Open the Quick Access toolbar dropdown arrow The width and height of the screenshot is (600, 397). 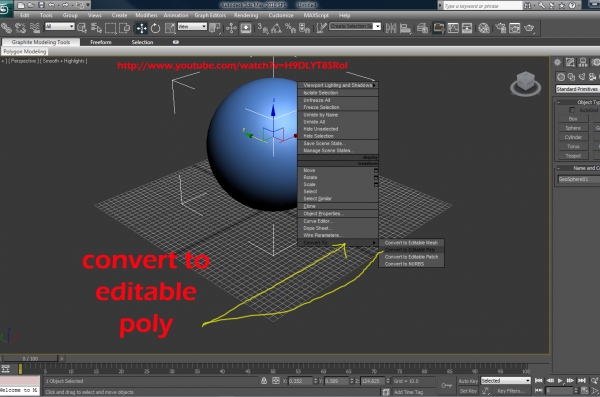(x=88, y=5)
